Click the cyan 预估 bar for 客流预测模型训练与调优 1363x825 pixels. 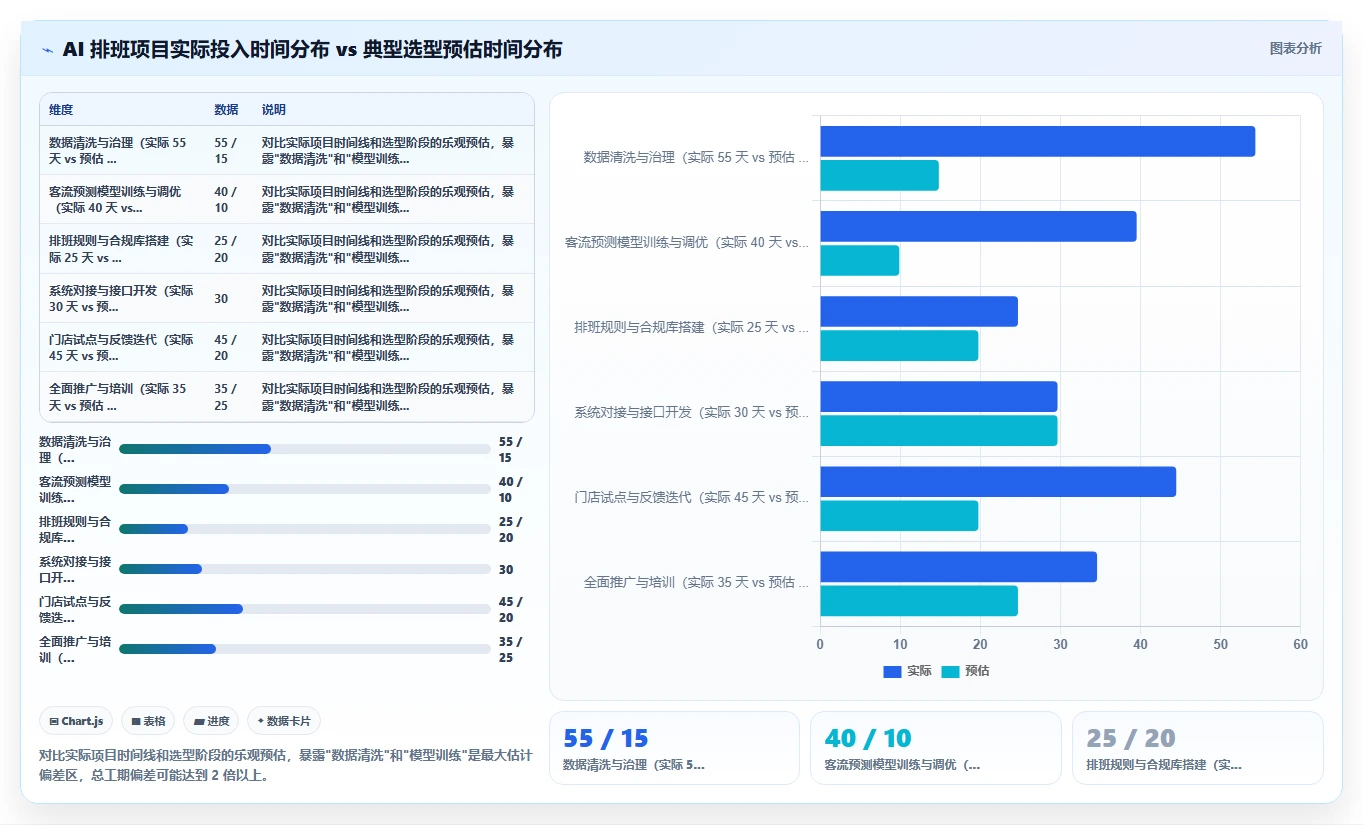859,261
